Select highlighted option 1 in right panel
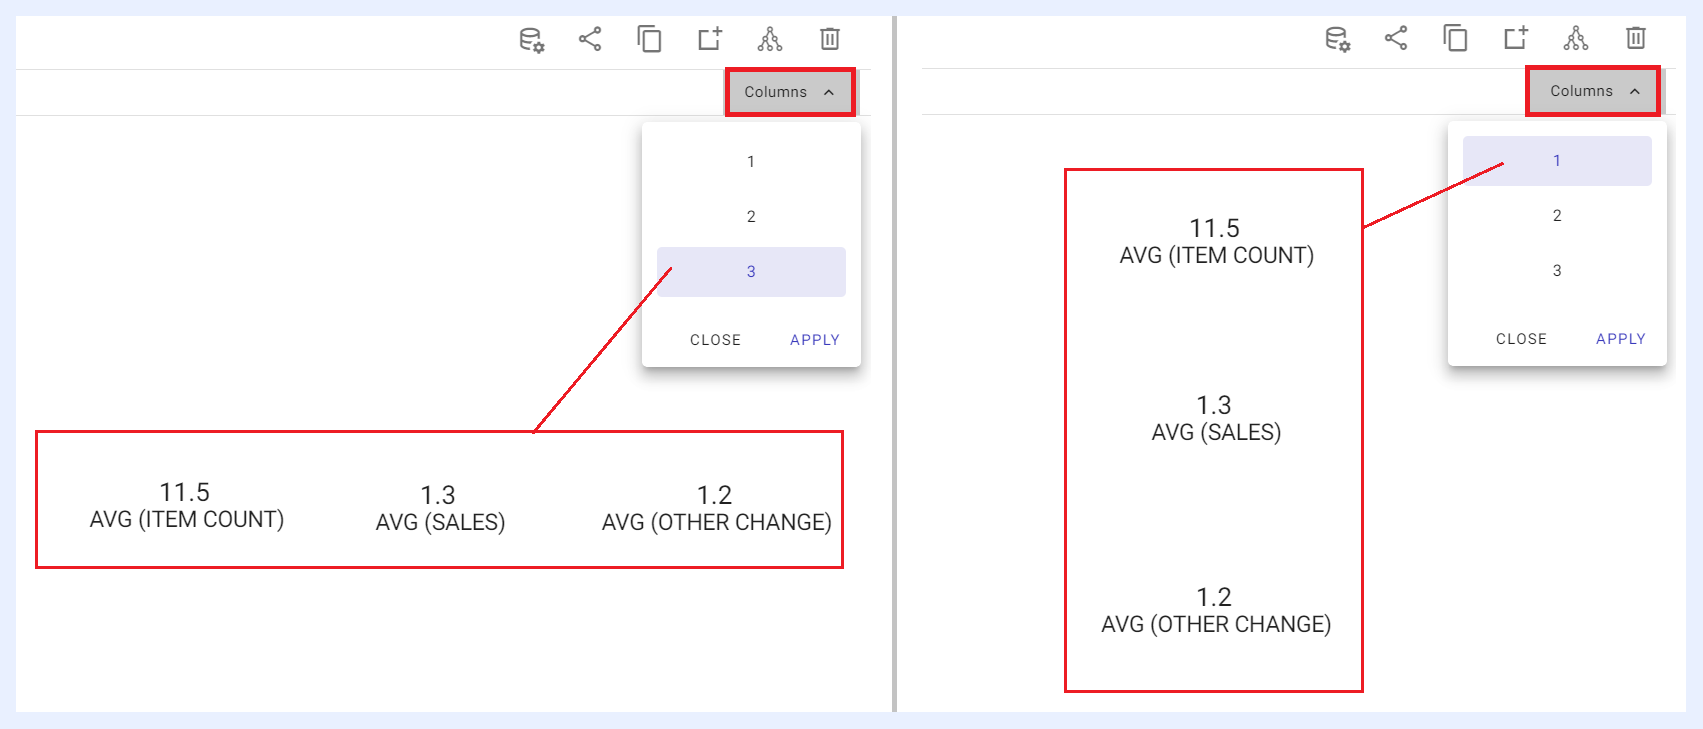Viewport: 1703px width, 729px height. point(1557,161)
